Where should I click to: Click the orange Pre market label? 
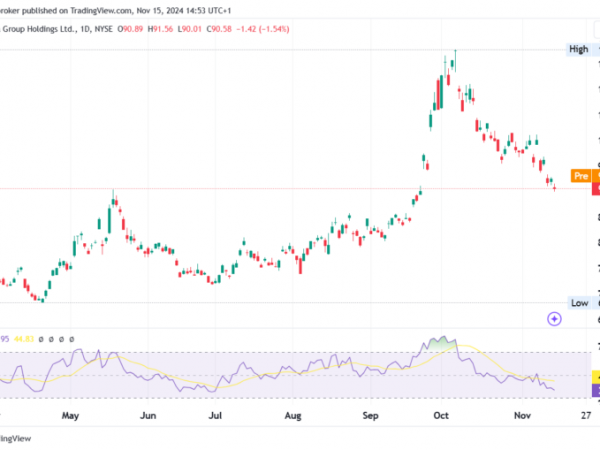tap(580, 176)
